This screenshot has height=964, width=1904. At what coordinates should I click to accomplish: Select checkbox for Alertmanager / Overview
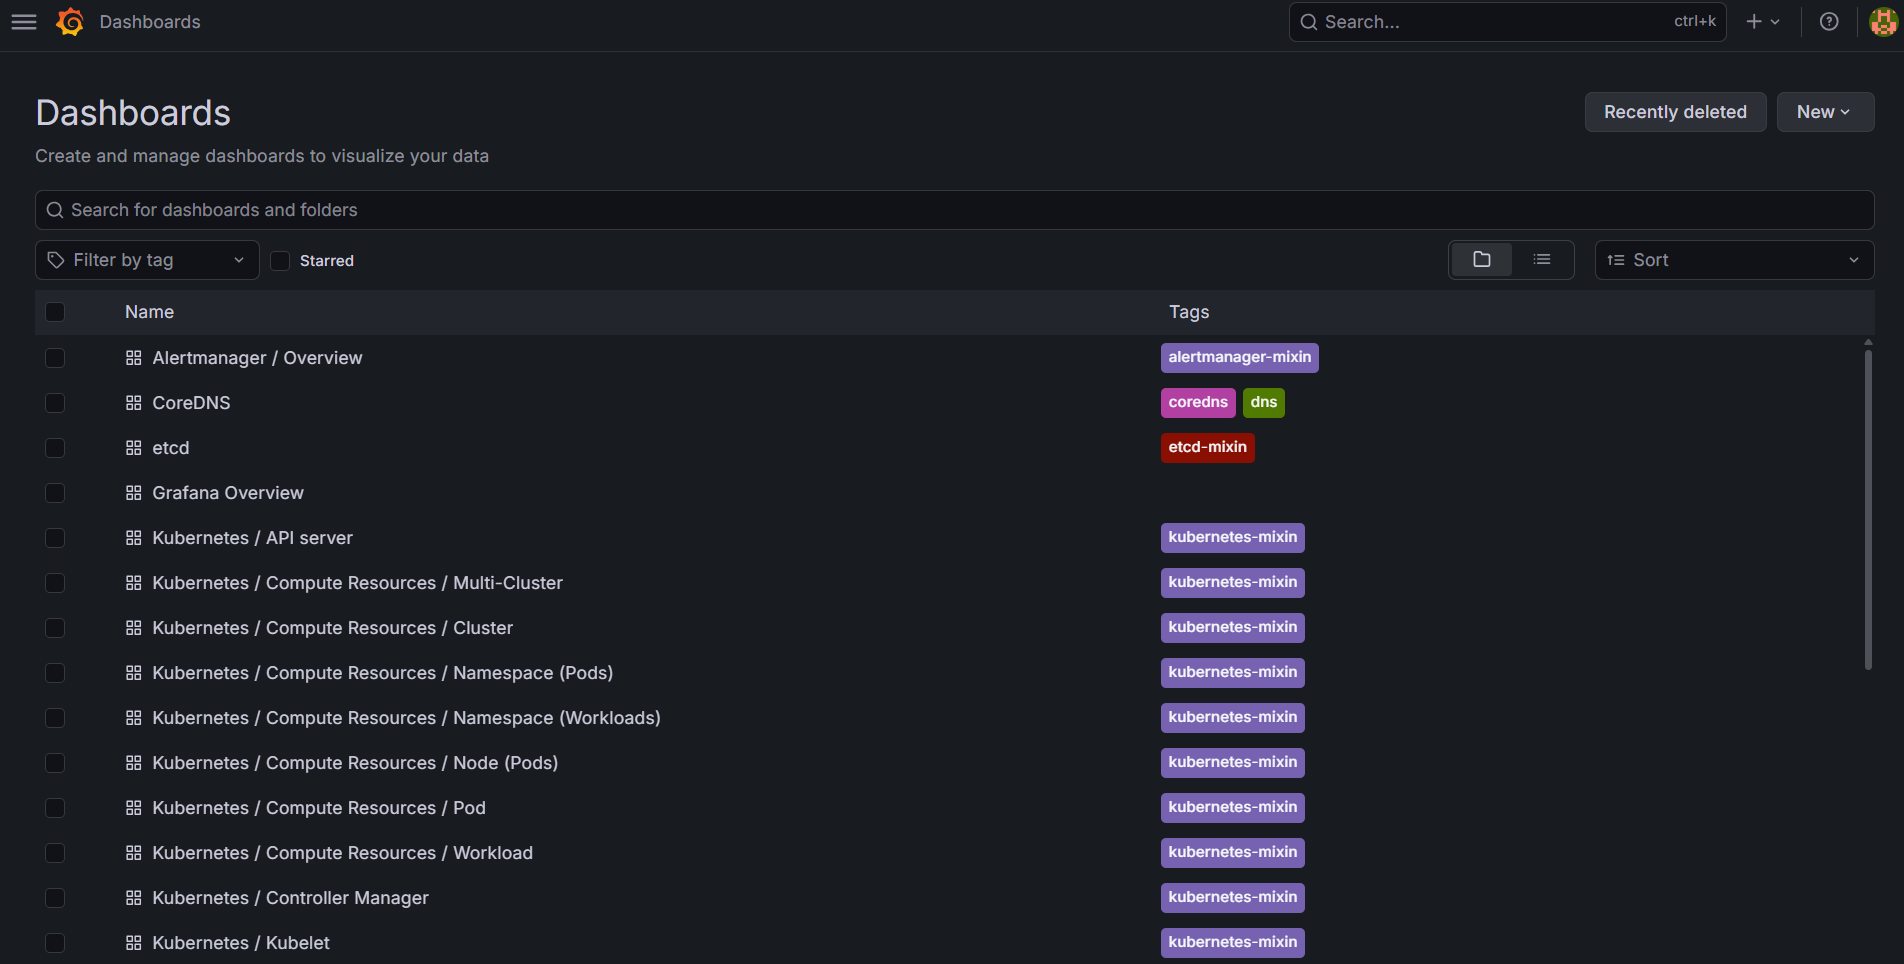55,358
